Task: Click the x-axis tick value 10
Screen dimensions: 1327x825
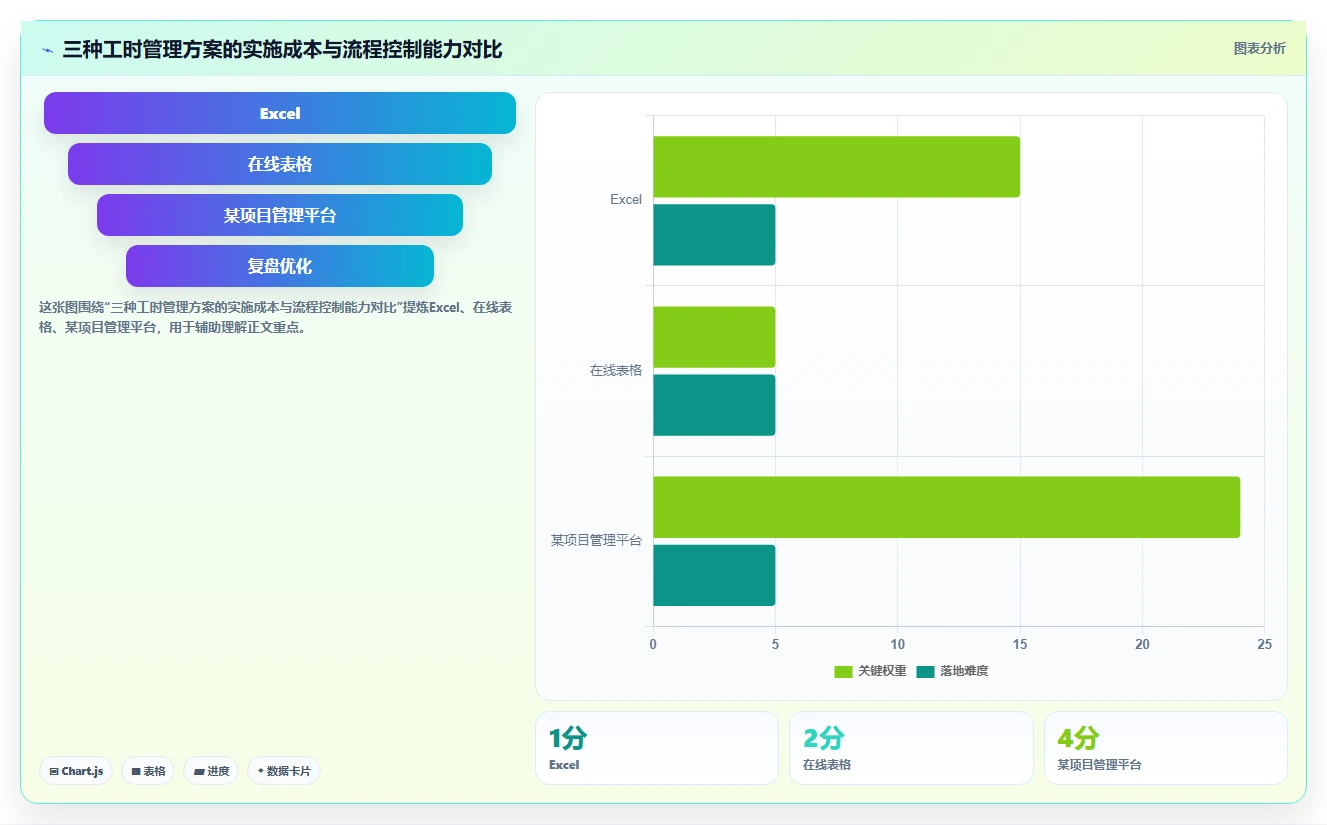Action: pos(897,645)
